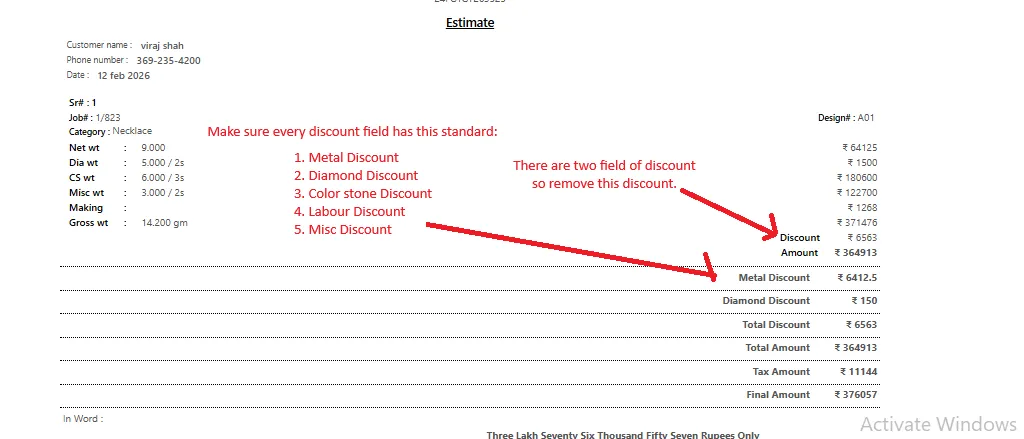
Task: Select the Final Amount value ₹ 376057
Action: [857, 395]
